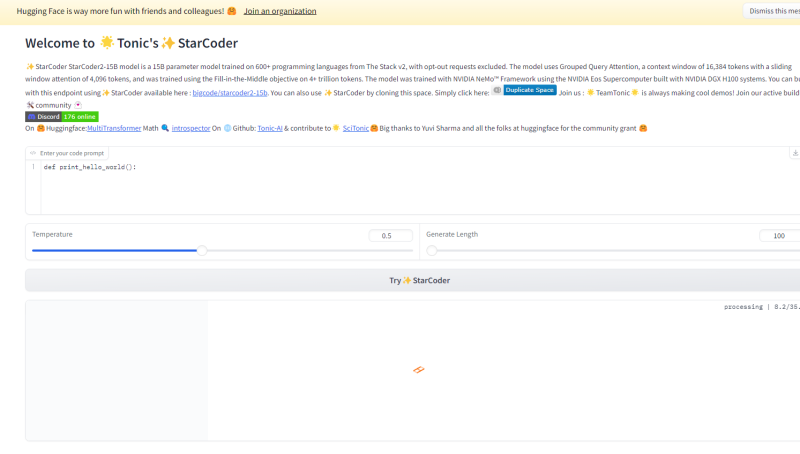
Task: Click into the code prompt editor
Action: tap(418, 186)
